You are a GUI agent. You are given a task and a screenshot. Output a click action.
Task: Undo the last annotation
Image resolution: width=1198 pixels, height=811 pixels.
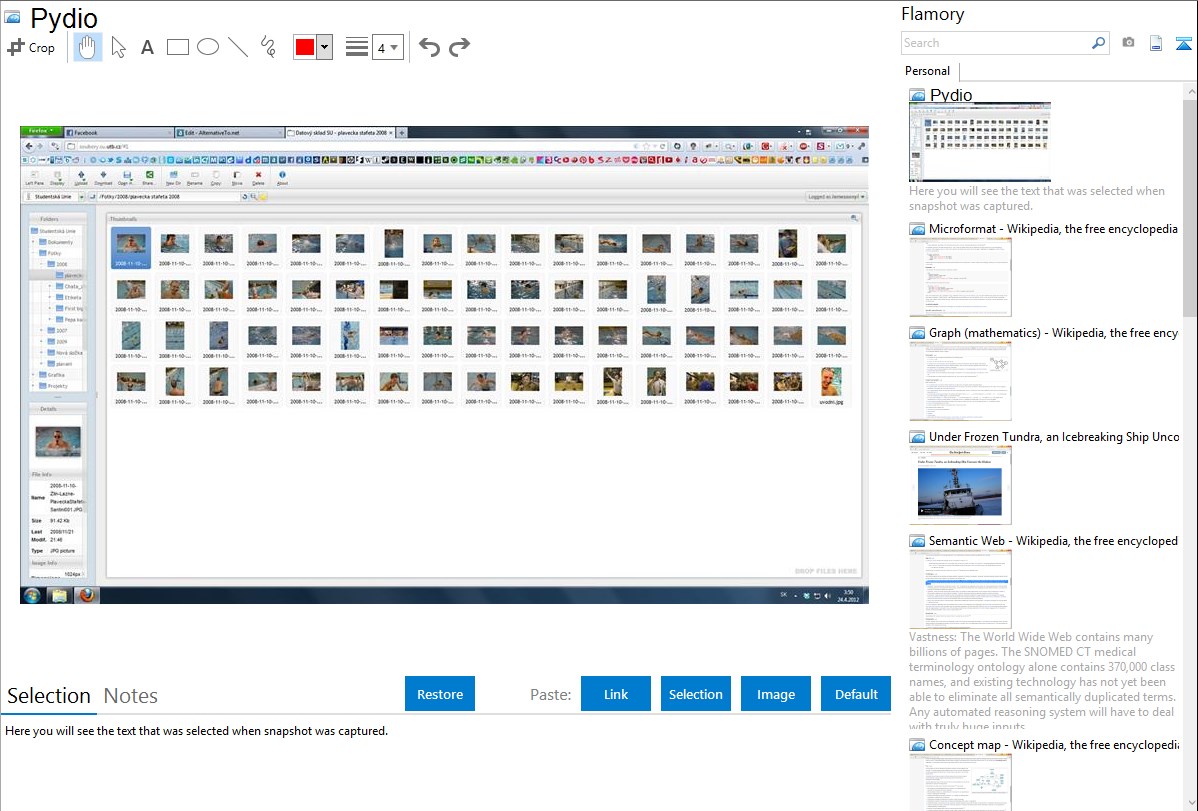point(429,47)
